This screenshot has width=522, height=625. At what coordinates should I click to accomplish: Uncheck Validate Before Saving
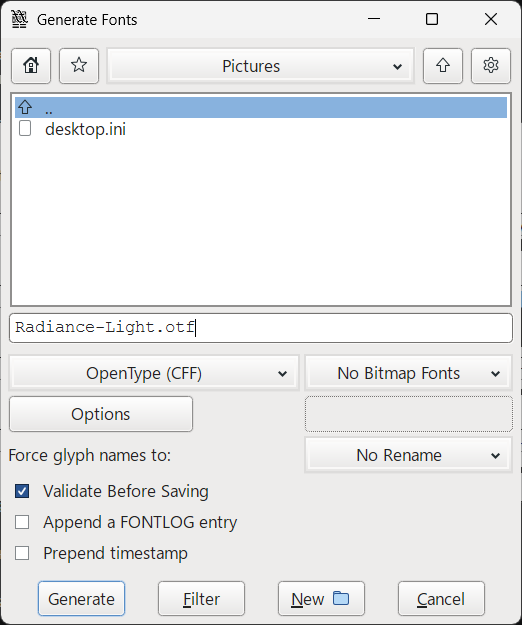(22, 491)
